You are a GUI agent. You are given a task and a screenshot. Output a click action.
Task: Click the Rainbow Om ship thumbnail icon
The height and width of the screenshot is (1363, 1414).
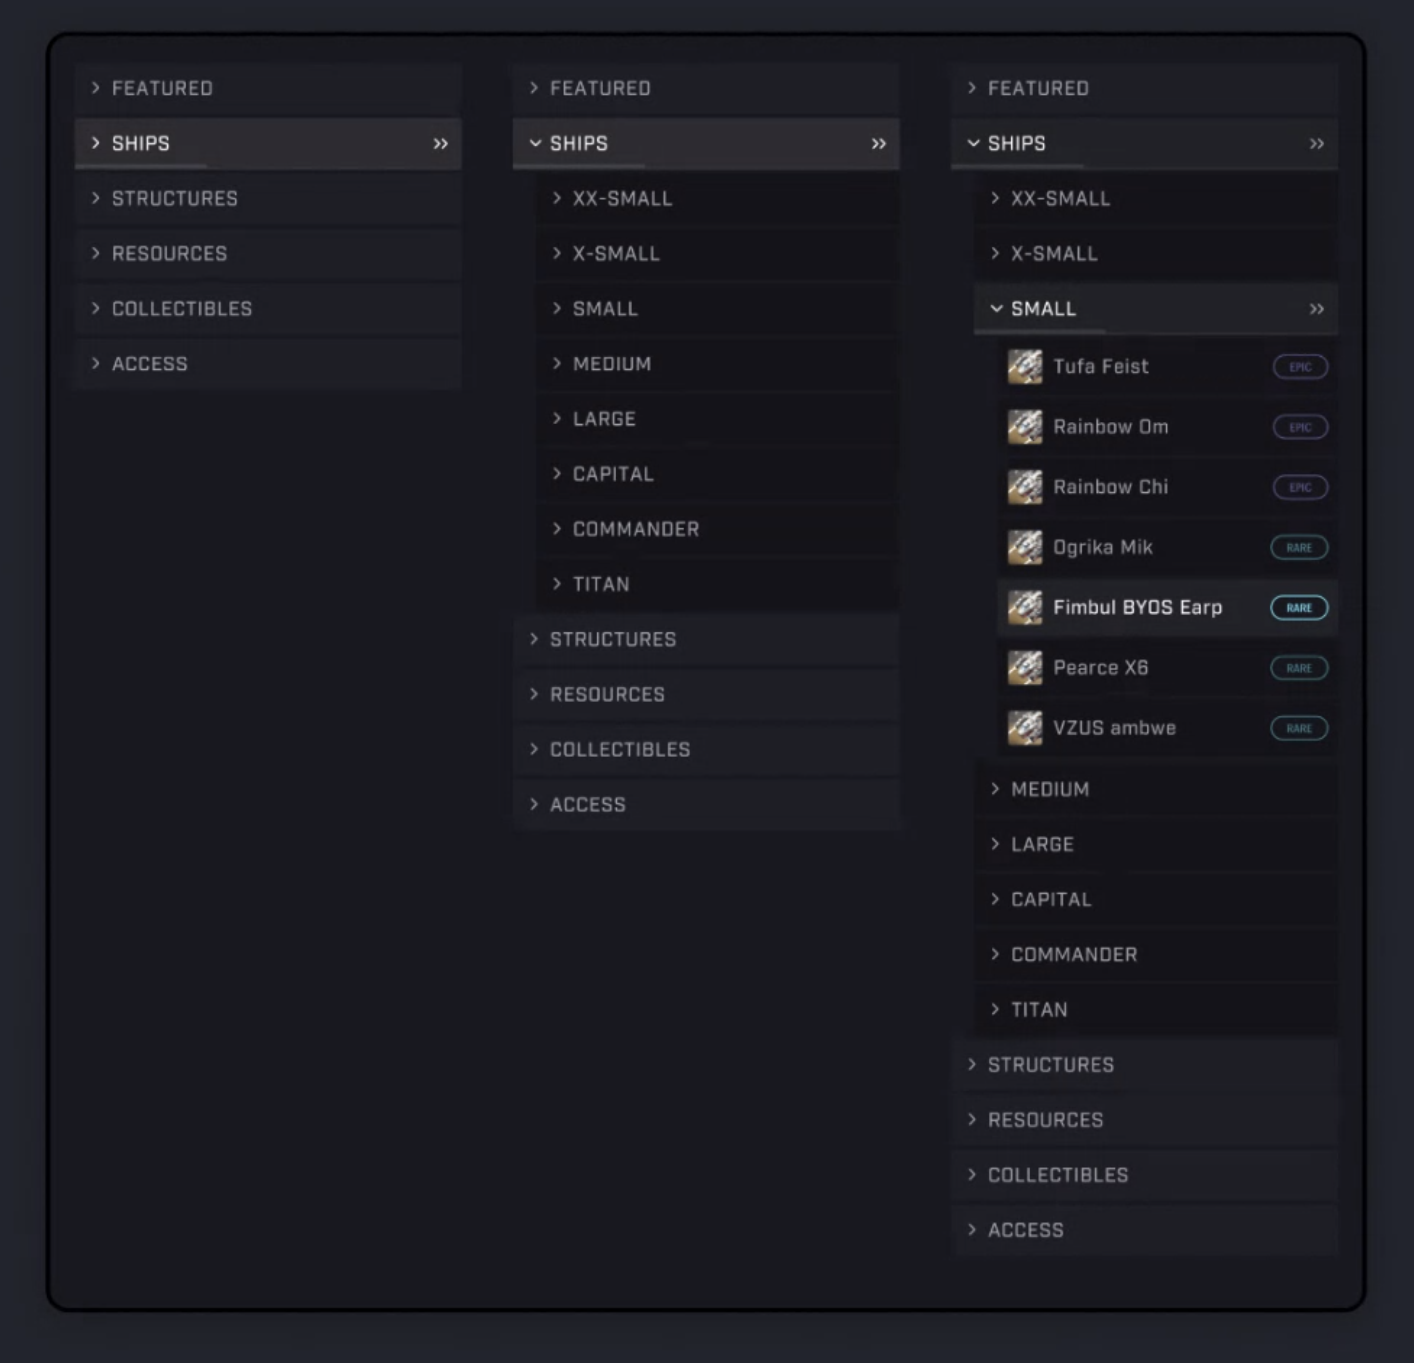(1024, 427)
